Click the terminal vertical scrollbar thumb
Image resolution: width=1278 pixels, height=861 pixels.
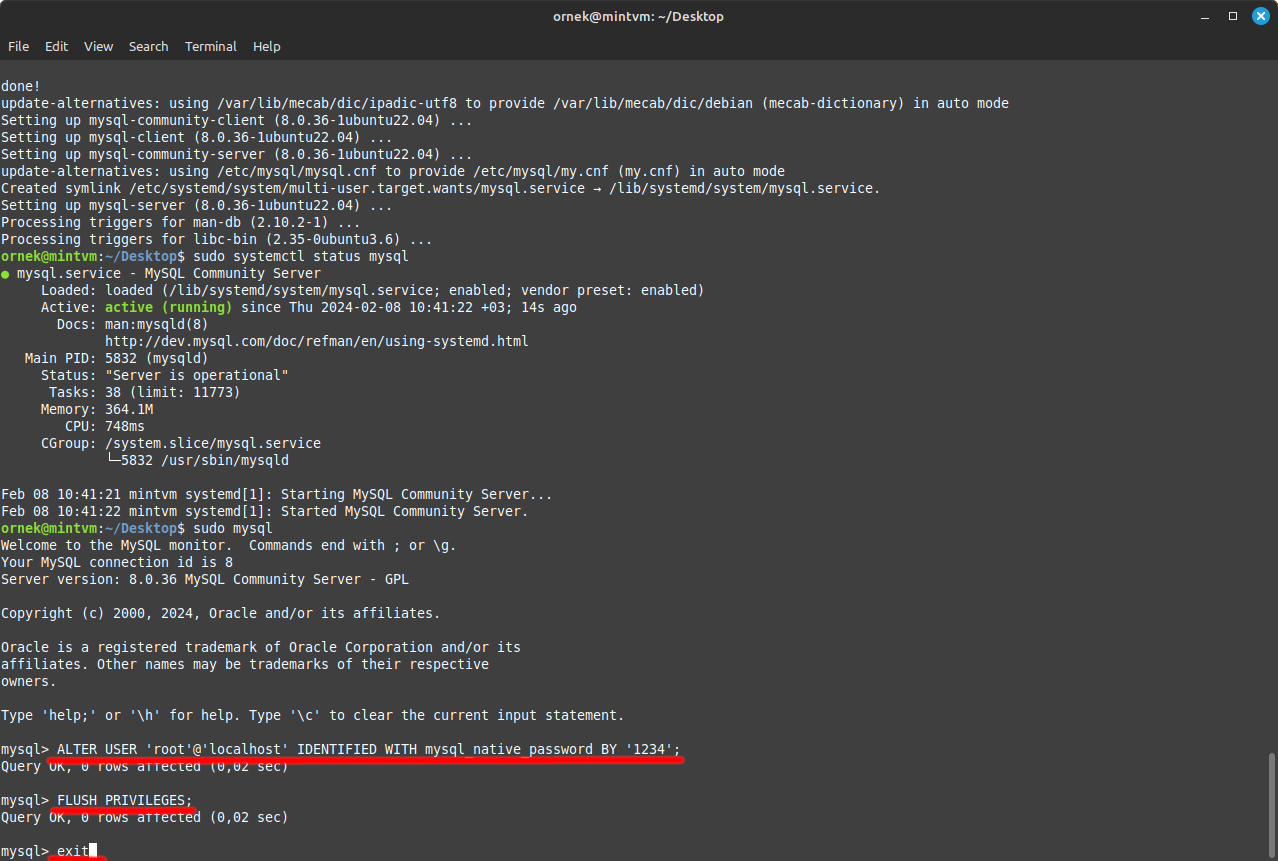pyautogui.click(x=1272, y=803)
